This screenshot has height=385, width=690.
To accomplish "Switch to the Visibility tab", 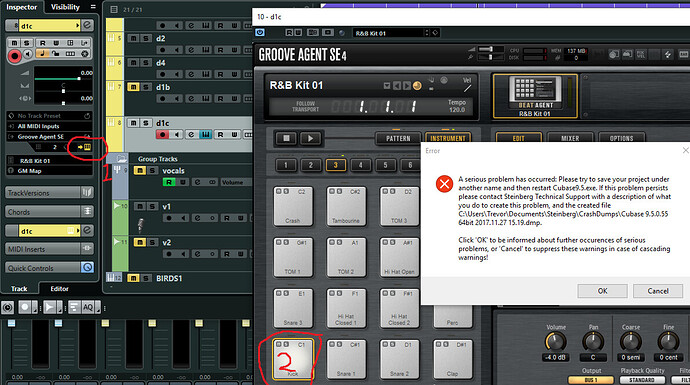I will tap(65, 7).
